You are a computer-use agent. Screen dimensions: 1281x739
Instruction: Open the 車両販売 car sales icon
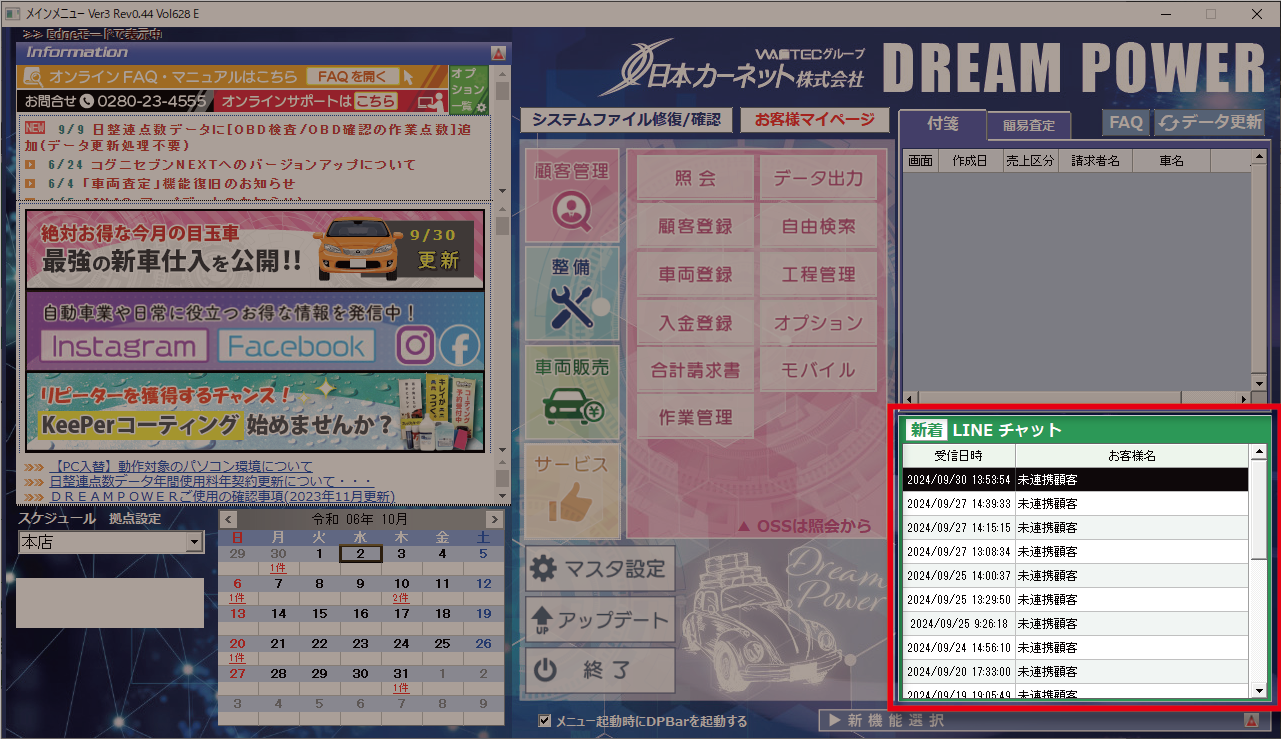[572, 391]
